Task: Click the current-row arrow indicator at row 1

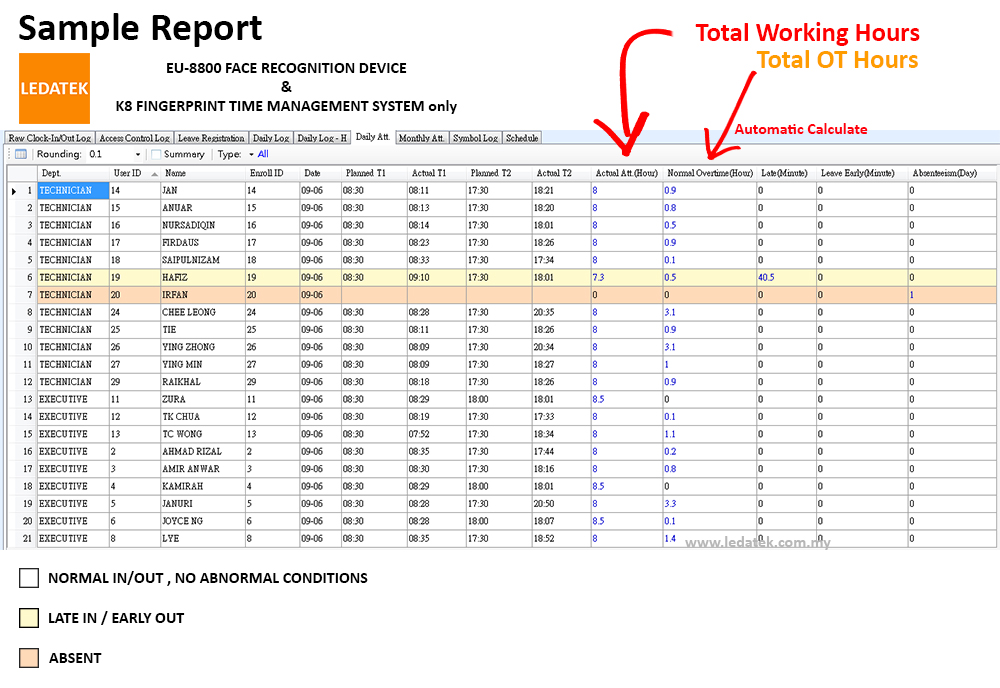Action: point(14,191)
